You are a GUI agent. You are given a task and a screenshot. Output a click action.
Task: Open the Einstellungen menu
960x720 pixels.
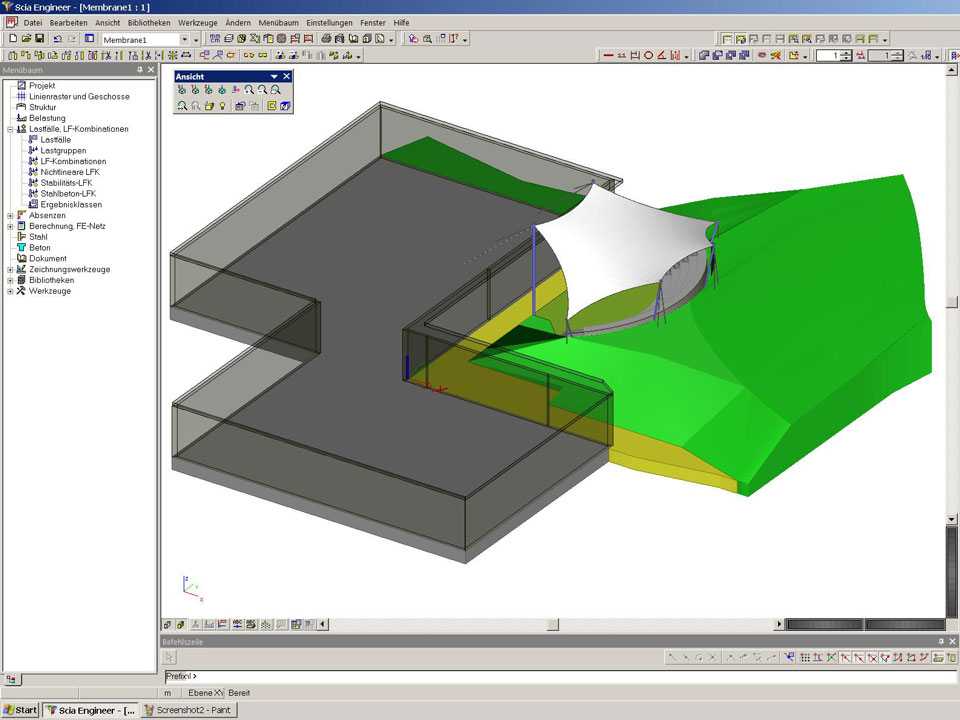(329, 22)
